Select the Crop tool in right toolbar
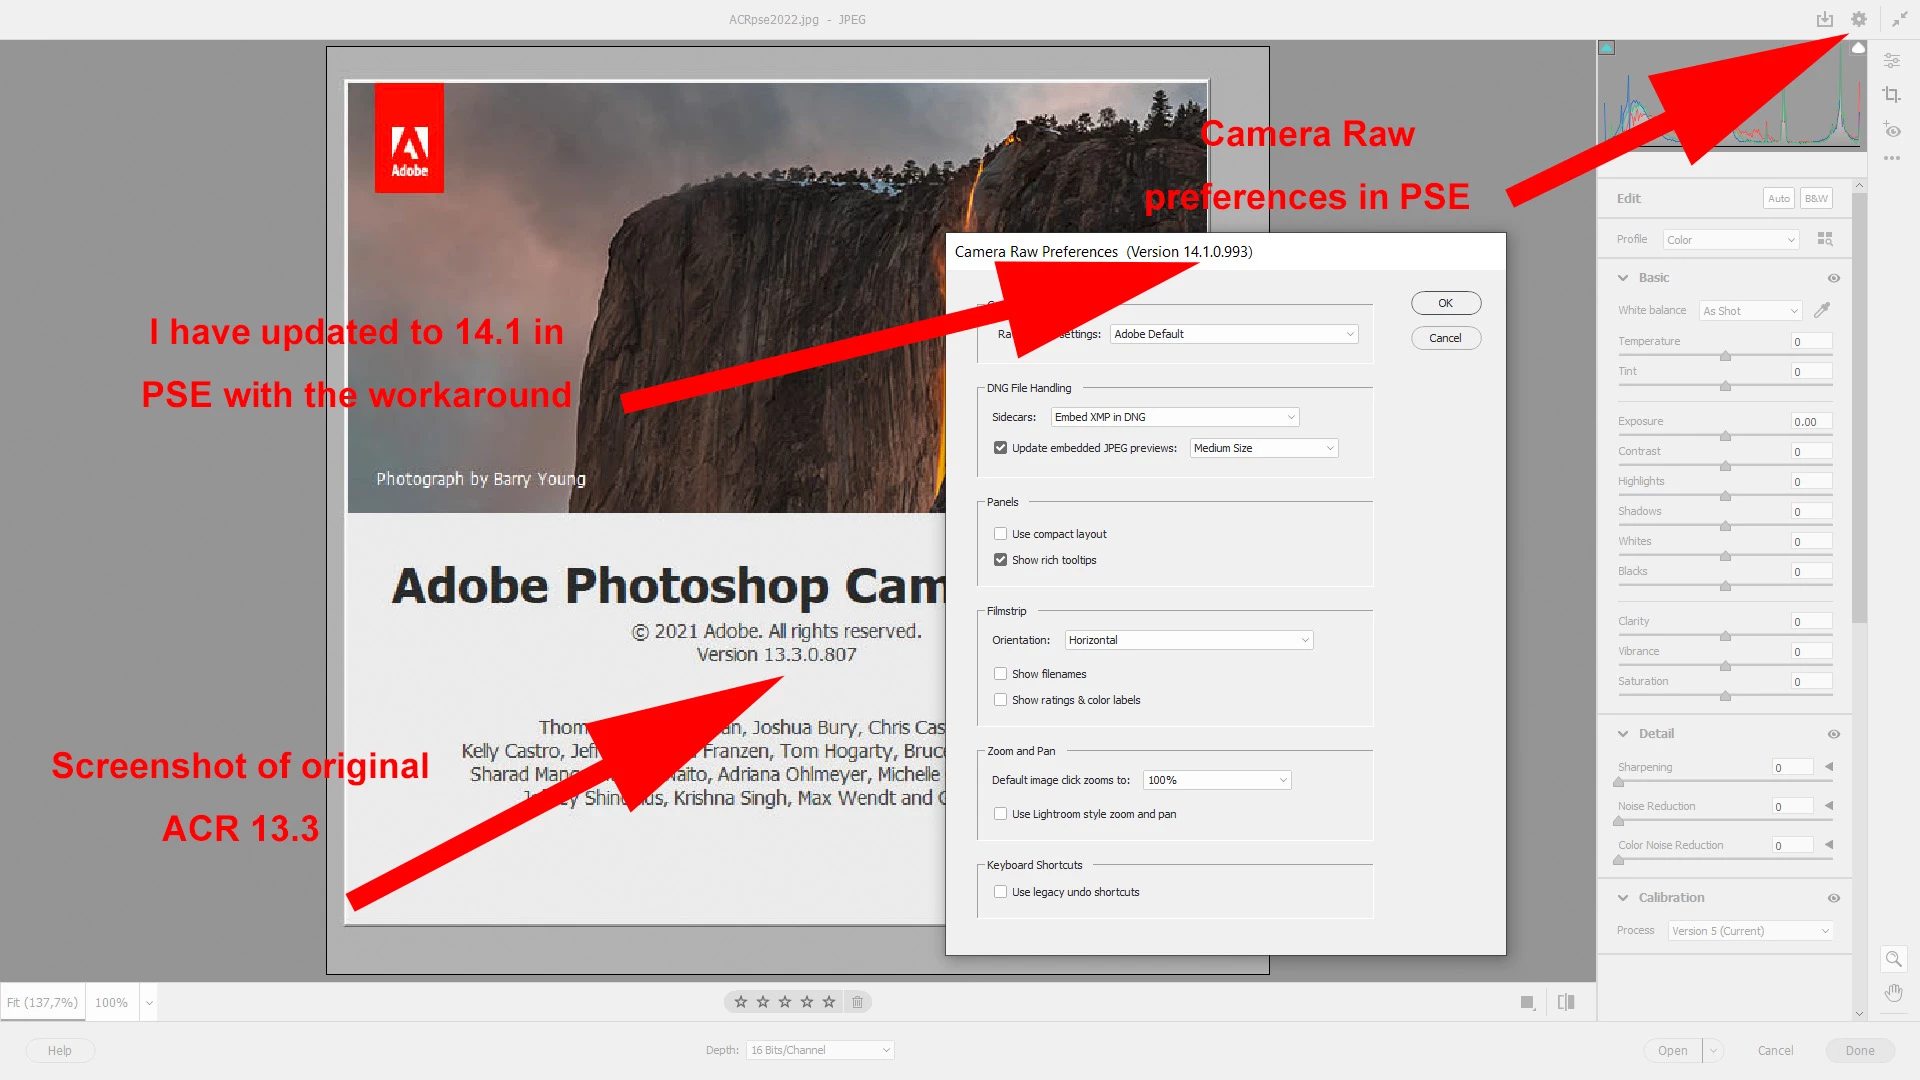The height and width of the screenshot is (1080, 1920). pos(1891,94)
